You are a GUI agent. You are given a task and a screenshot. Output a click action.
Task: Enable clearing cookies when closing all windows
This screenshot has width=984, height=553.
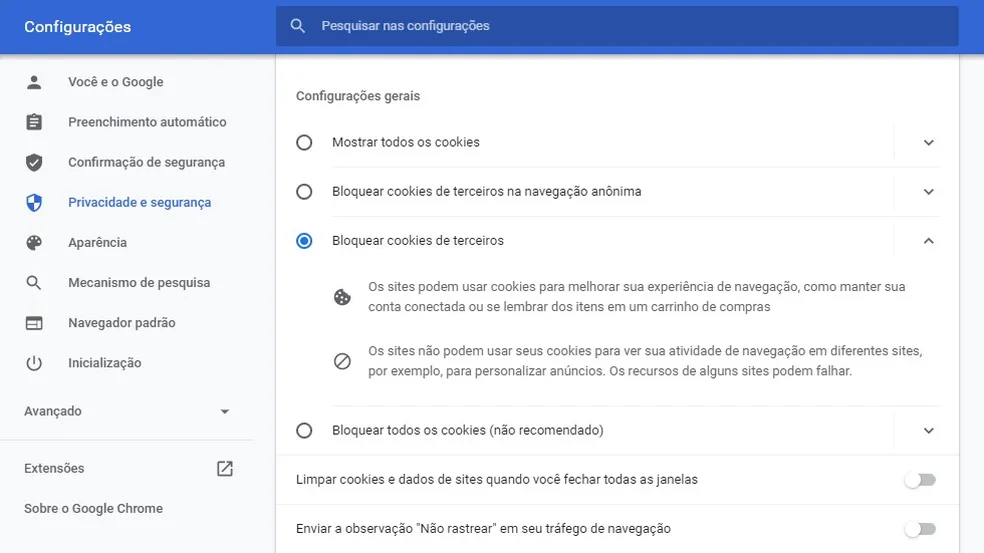point(919,480)
